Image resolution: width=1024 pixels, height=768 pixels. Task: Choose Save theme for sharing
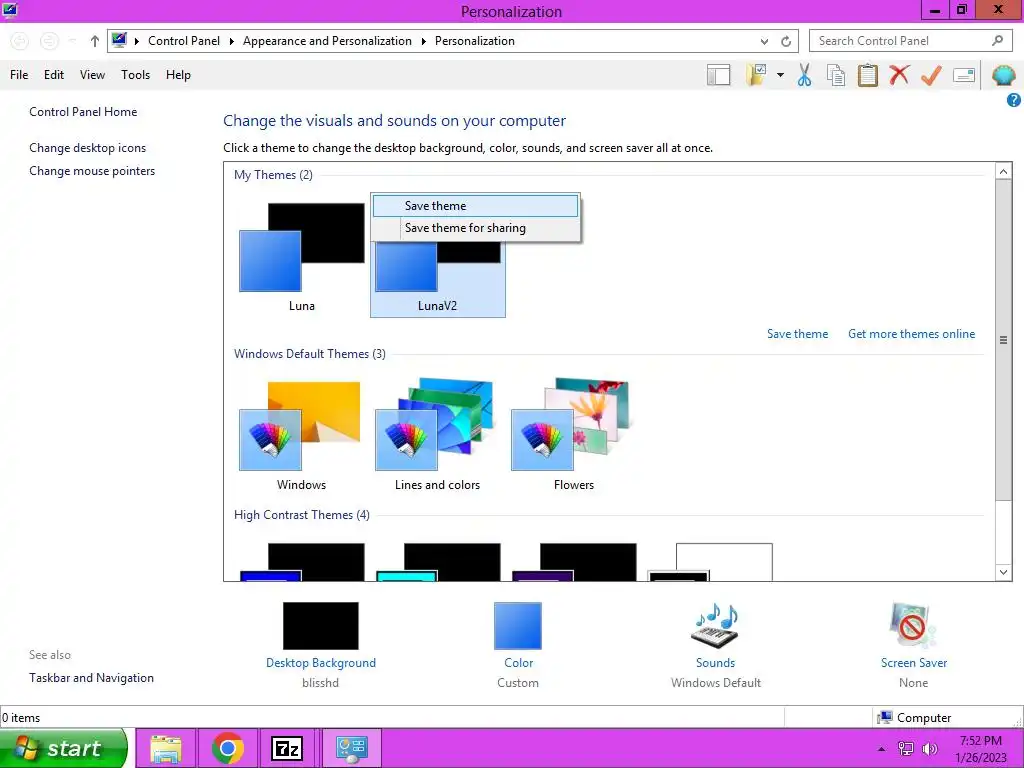(x=475, y=228)
